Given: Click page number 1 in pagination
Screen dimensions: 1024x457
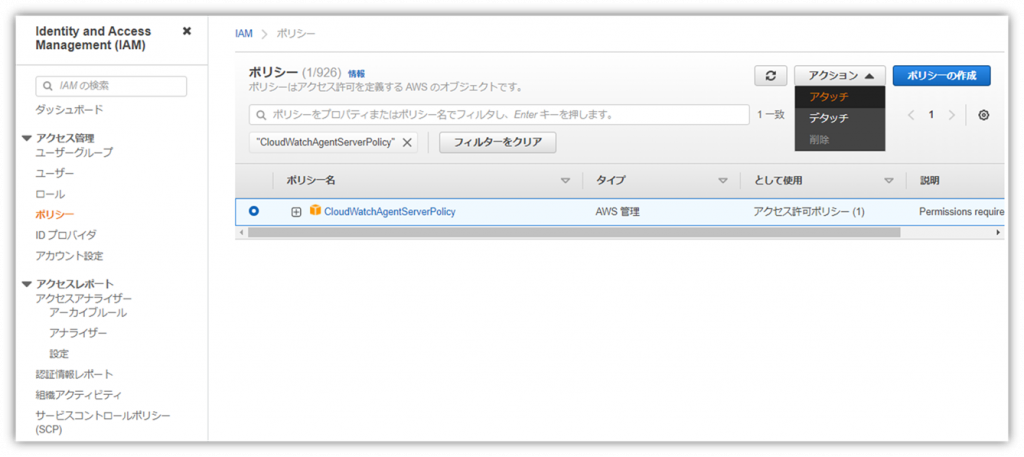Looking at the screenshot, I should [x=931, y=115].
